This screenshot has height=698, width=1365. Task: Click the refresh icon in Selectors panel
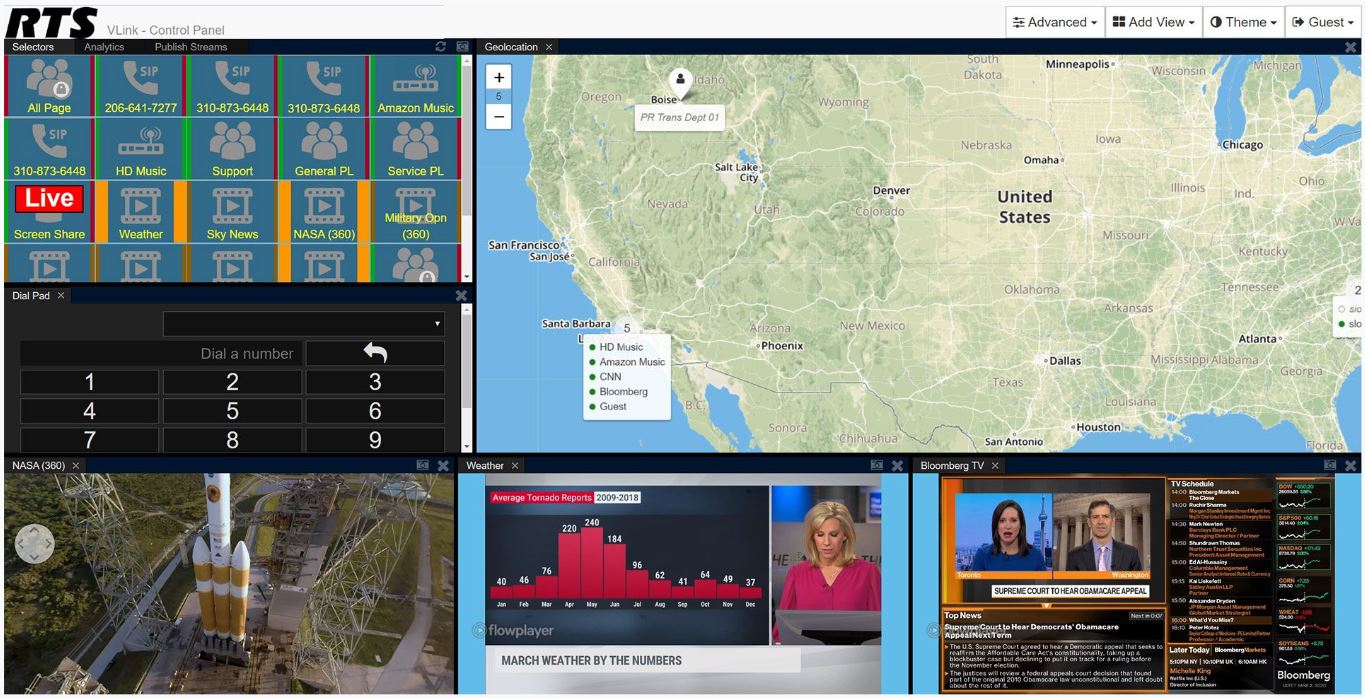coord(440,47)
